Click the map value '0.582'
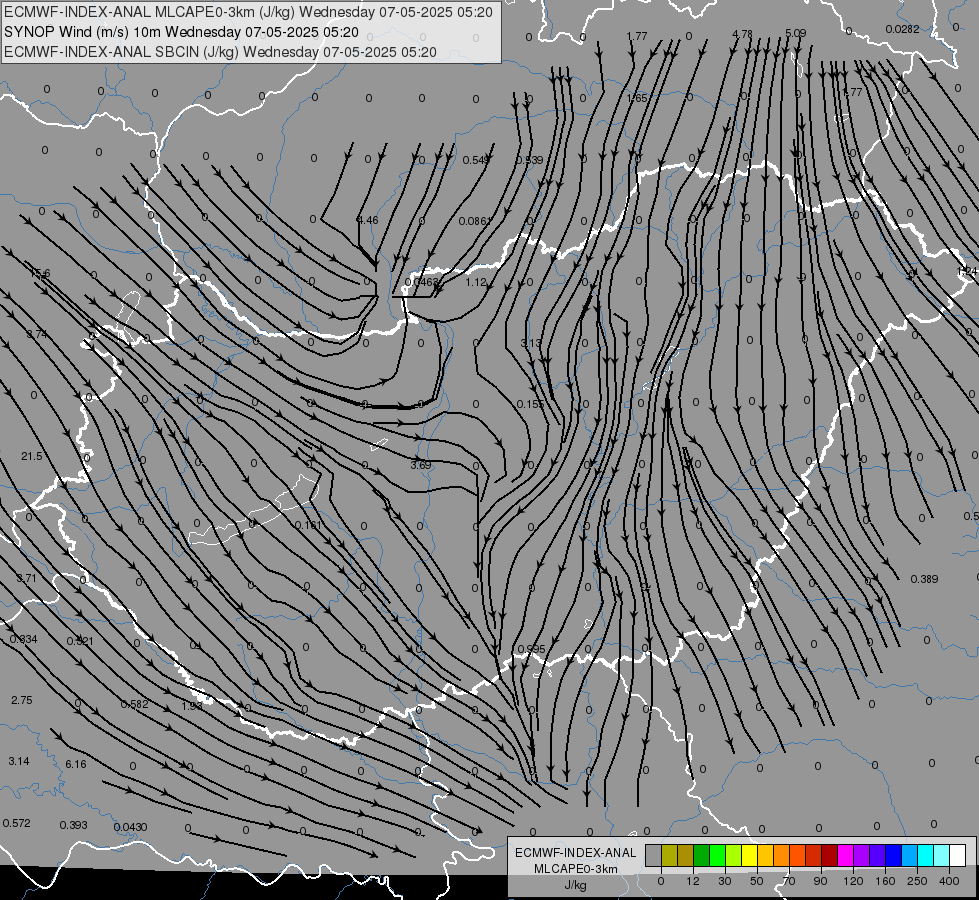 coord(134,704)
